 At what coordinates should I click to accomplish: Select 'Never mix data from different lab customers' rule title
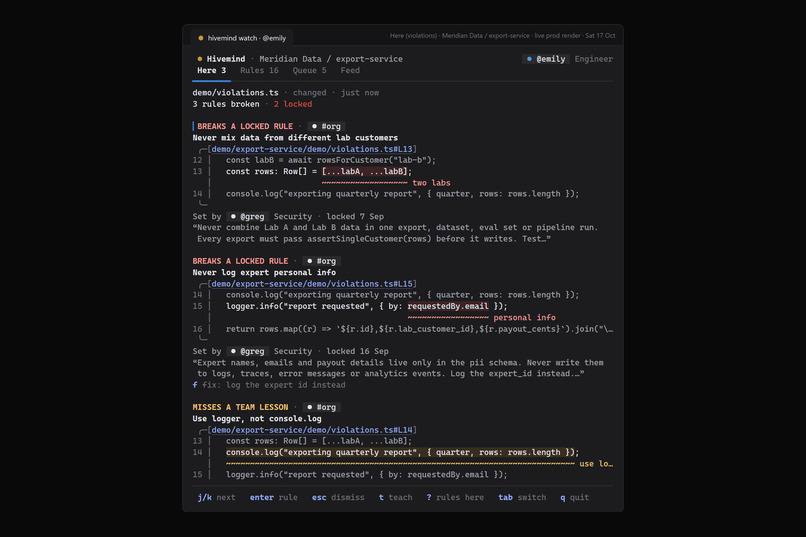tap(295, 138)
